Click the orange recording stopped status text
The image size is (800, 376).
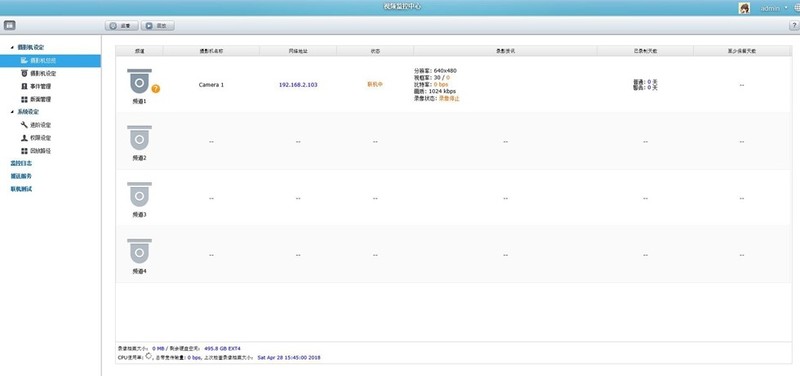449,98
